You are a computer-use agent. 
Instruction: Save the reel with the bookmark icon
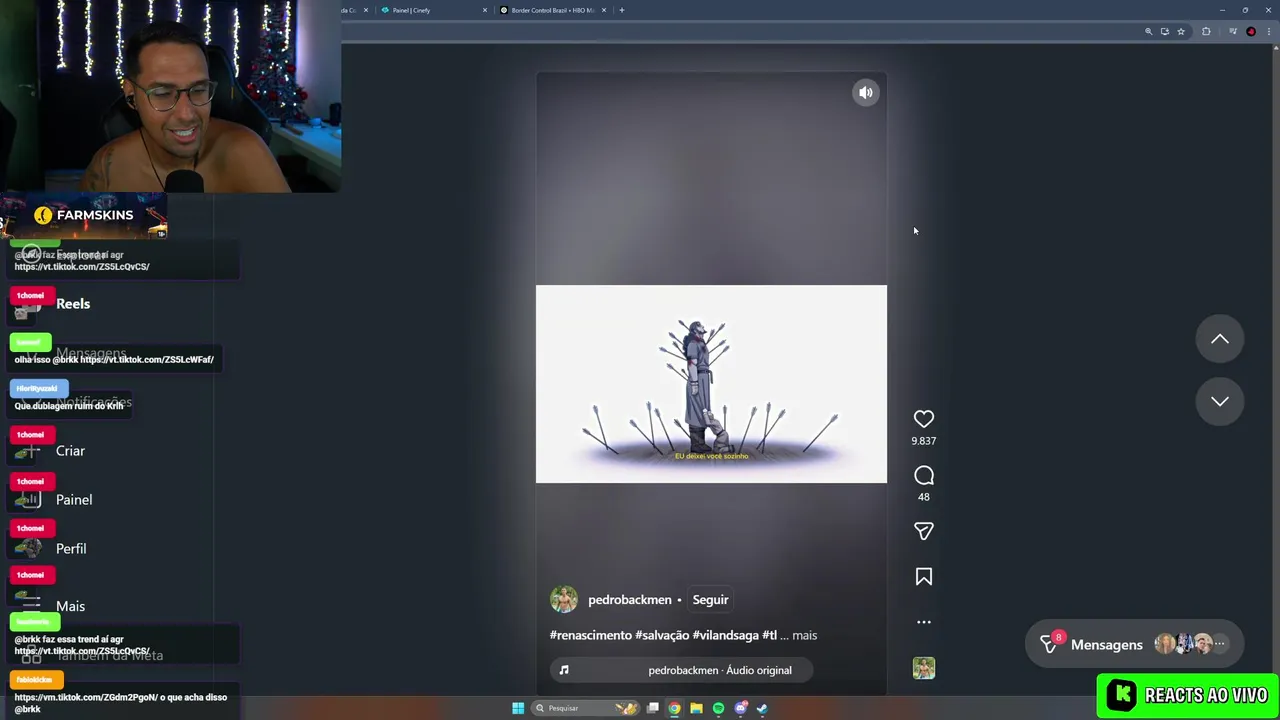point(924,577)
